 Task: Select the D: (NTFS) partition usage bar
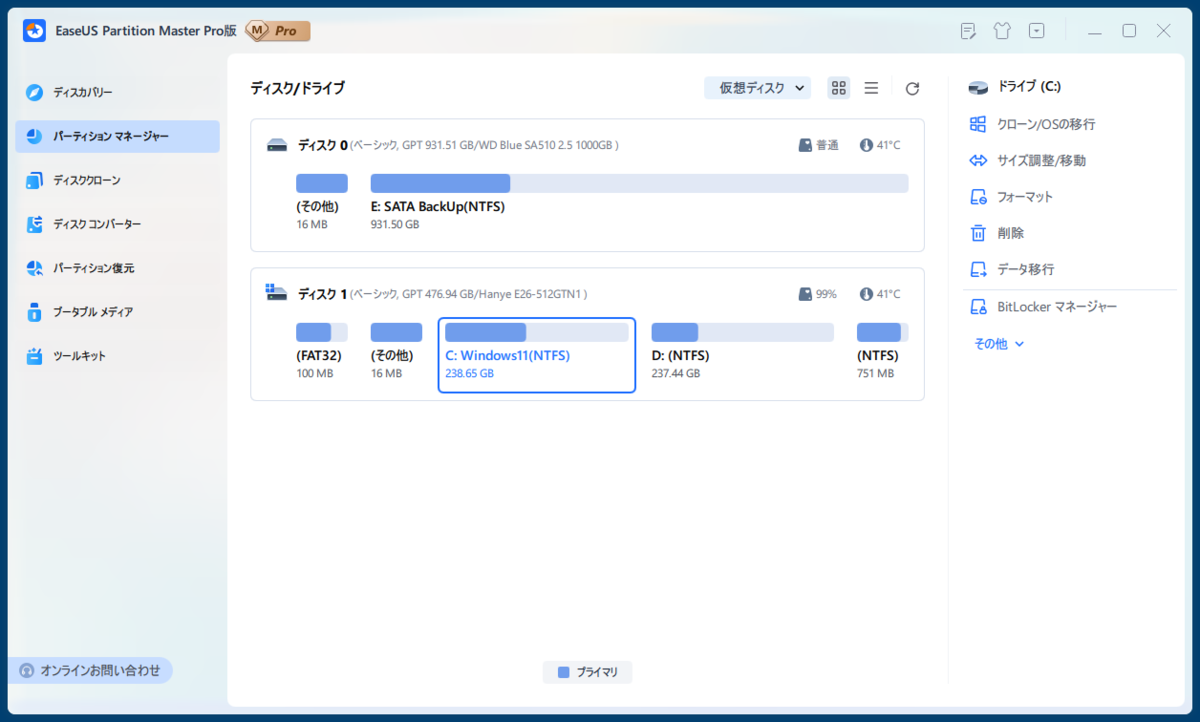click(x=742, y=332)
